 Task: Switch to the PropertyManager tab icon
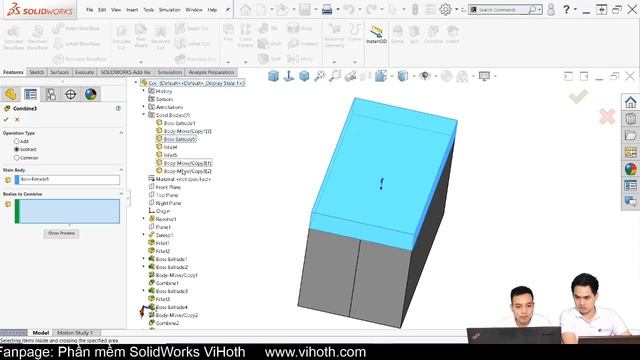click(x=31, y=94)
